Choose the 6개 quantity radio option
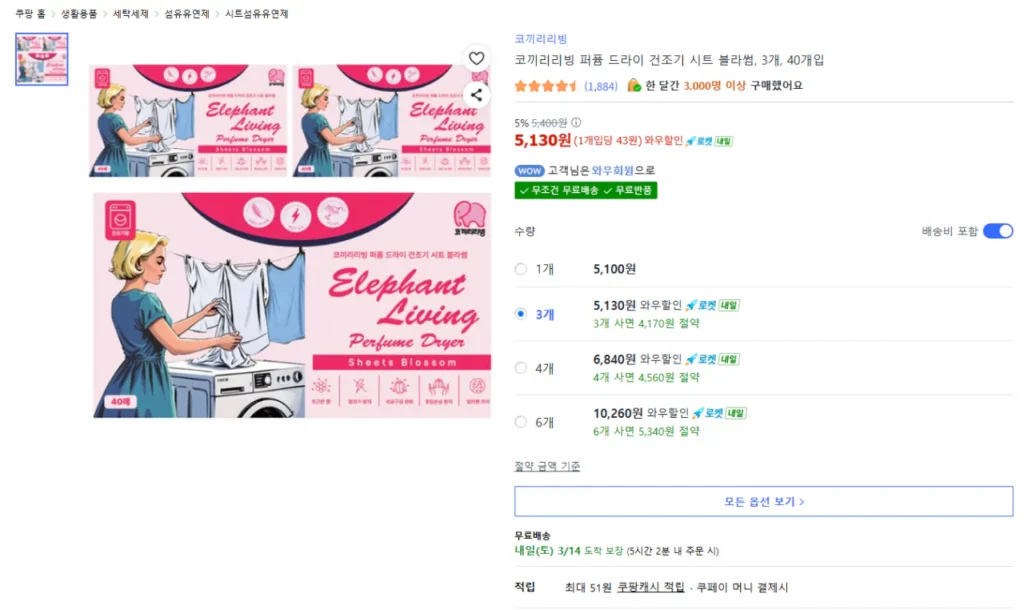This screenshot has height=610, width=1024. [520, 422]
